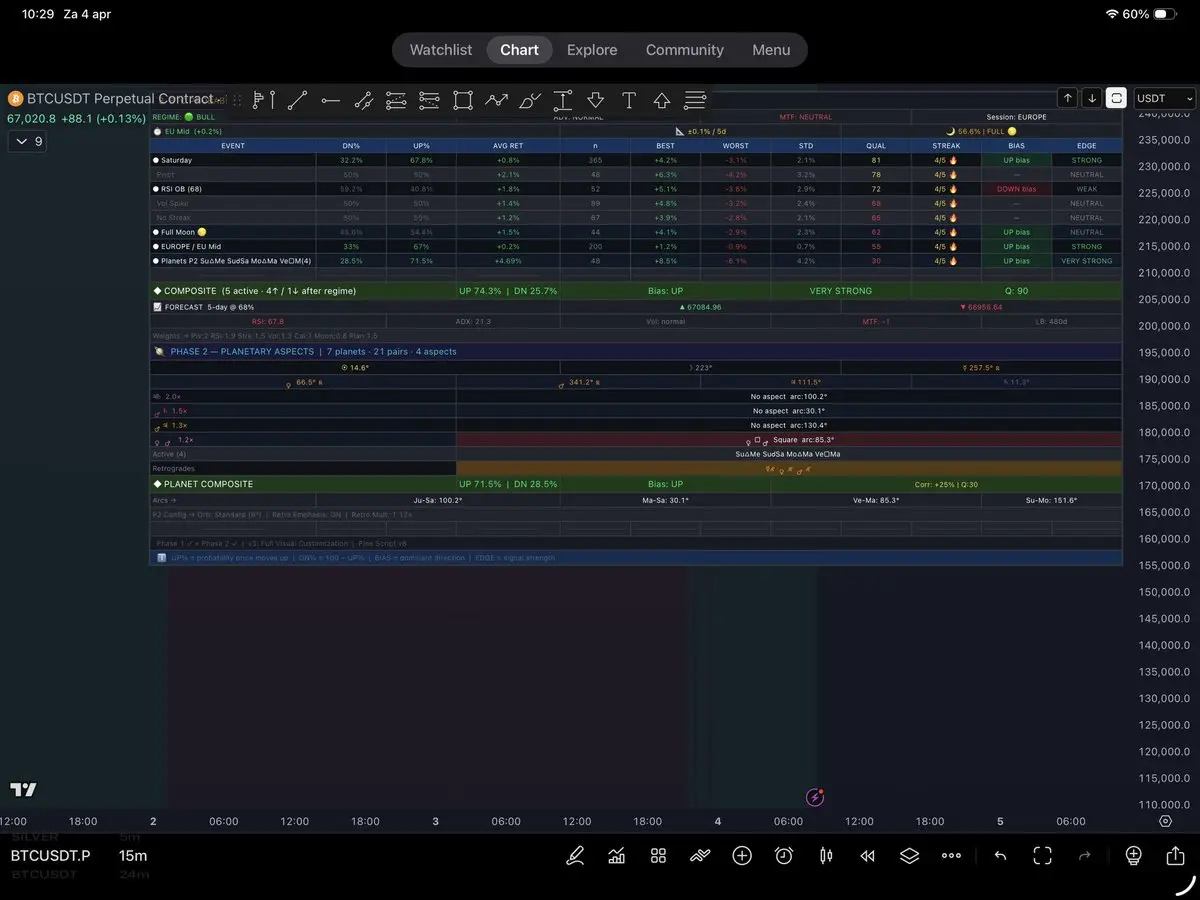Open the price scale settings hexagon
This screenshot has height=900, width=1200.
(x=1165, y=821)
